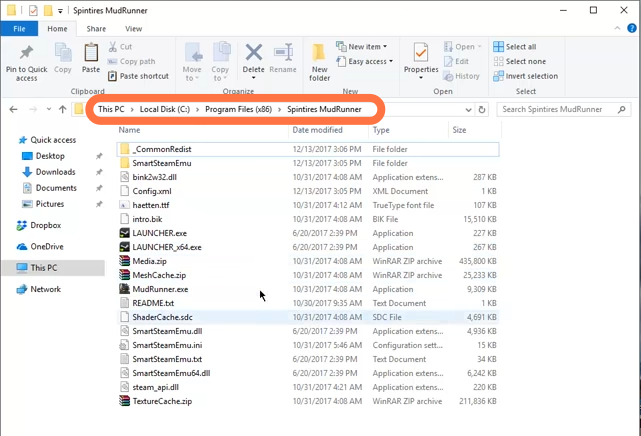641x436 pixels.
Task: Open the blue Help question icon
Action: point(632,28)
